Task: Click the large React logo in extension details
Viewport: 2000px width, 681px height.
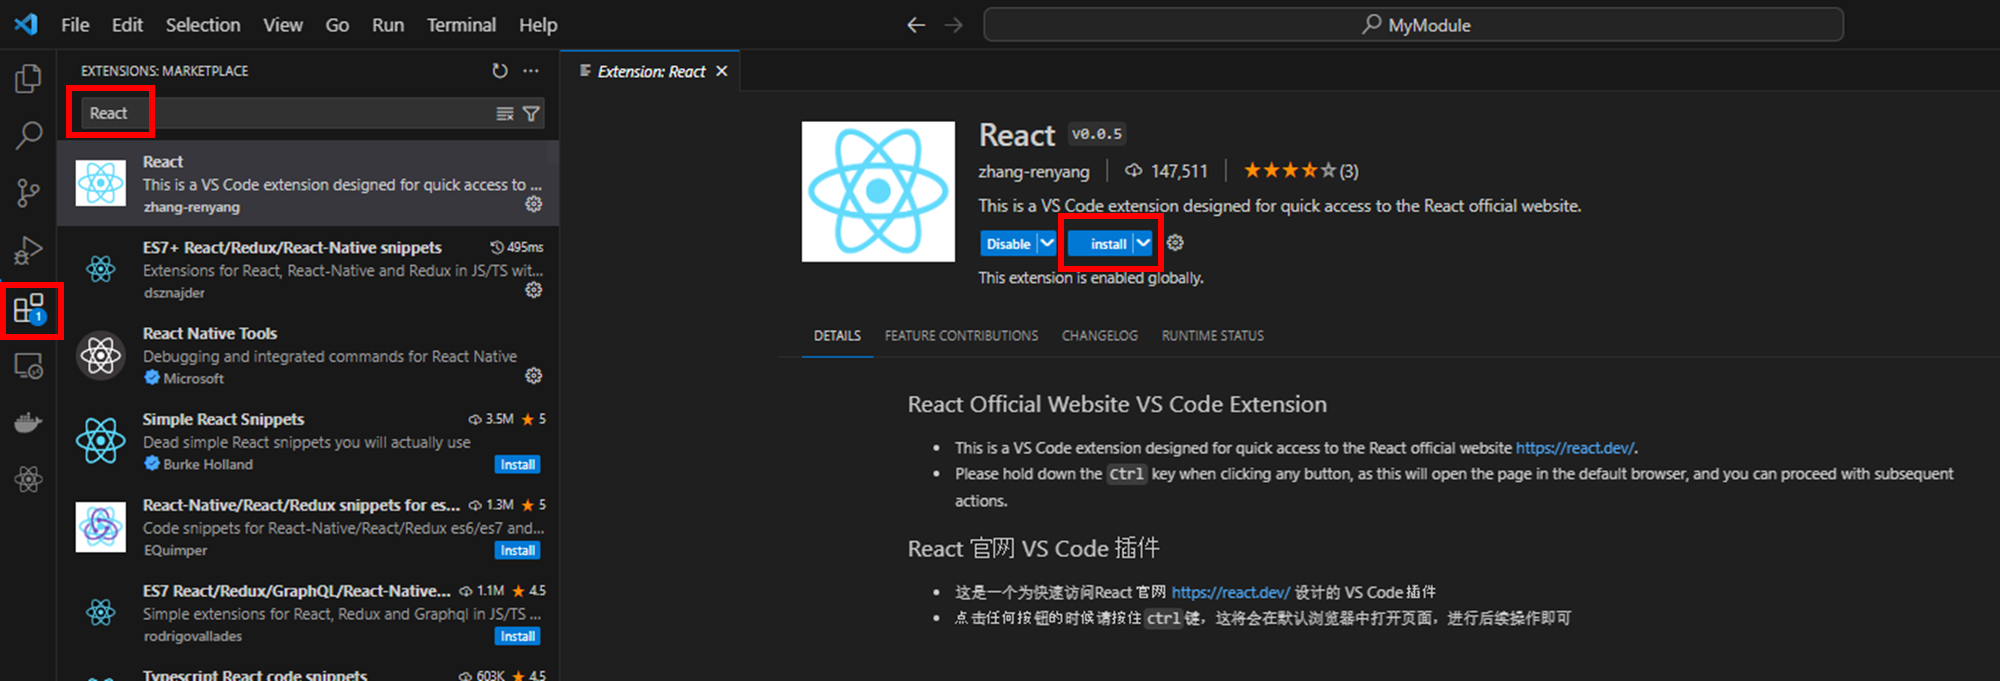Action: click(x=878, y=192)
